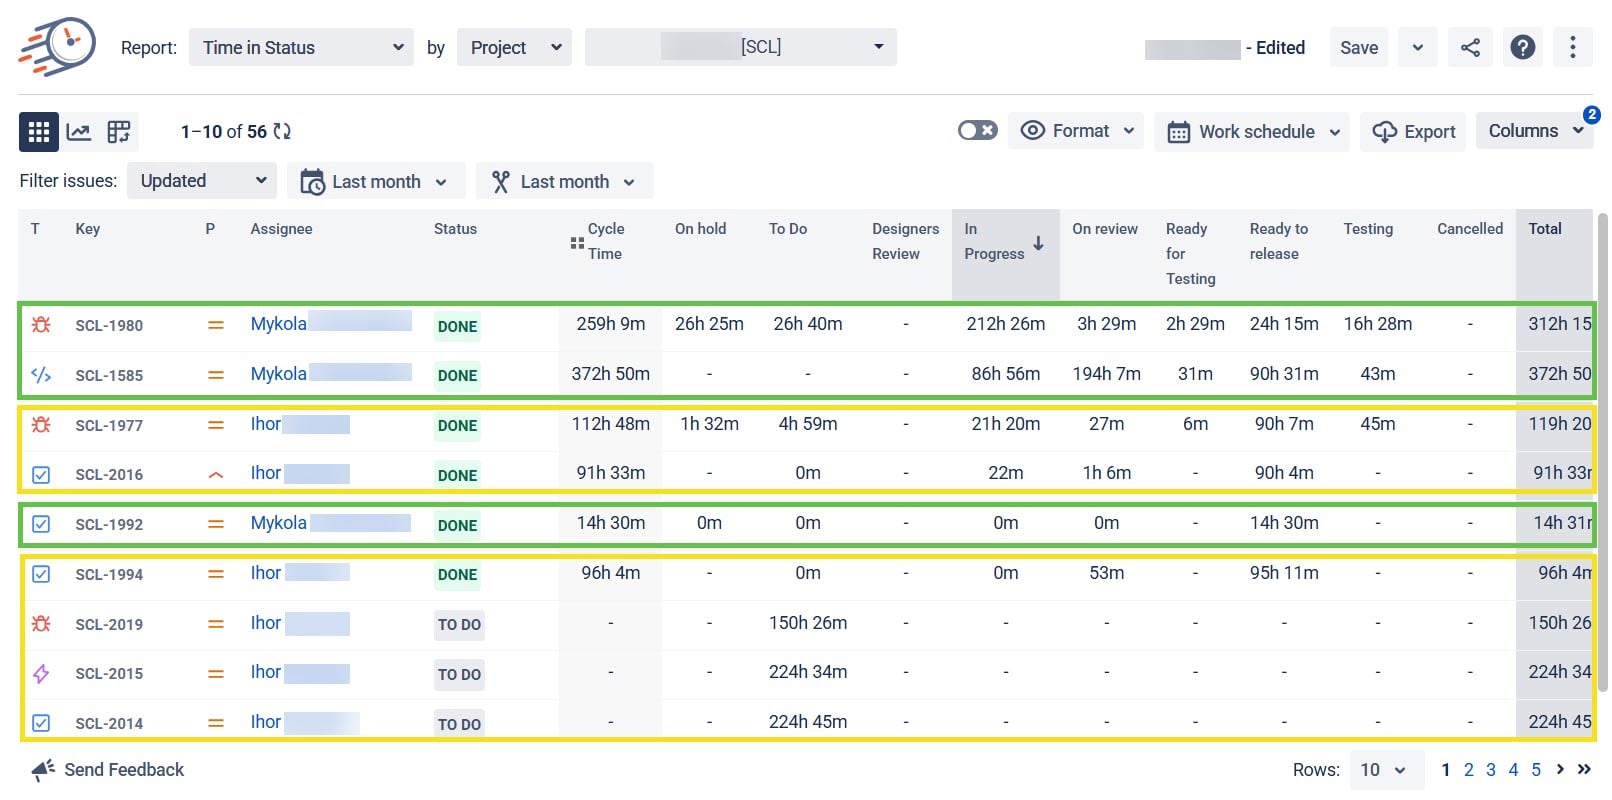Viewport: 1612px width, 800px height.
Task: Click the task checkbox icon for SCL-1992
Action: coord(41,524)
